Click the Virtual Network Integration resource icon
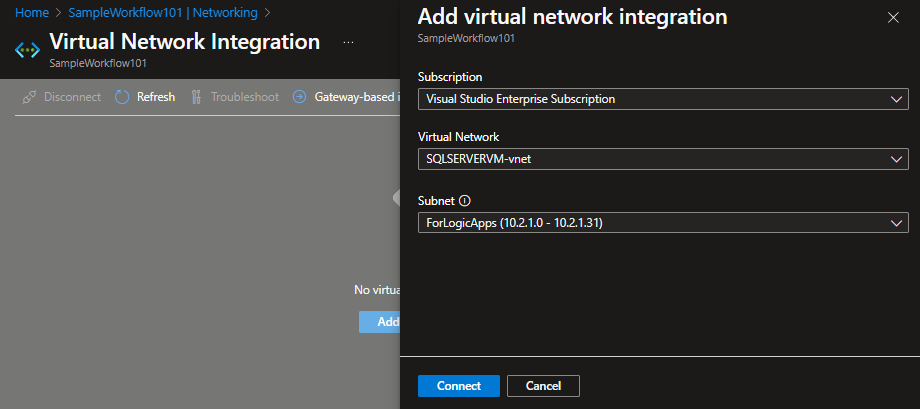This screenshot has width=920, height=409. (27, 50)
